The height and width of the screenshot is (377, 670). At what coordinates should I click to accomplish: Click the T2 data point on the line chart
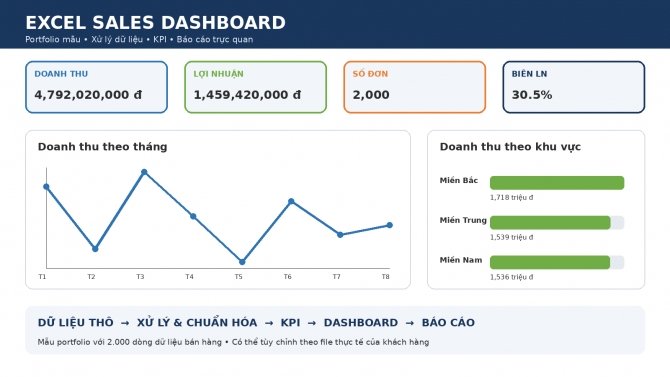[x=95, y=249]
